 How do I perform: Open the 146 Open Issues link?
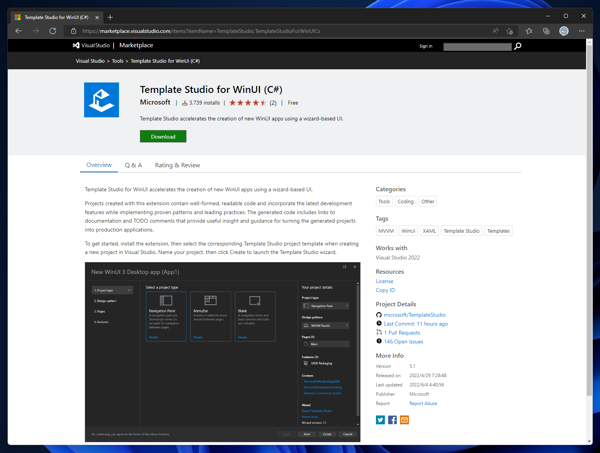403,342
